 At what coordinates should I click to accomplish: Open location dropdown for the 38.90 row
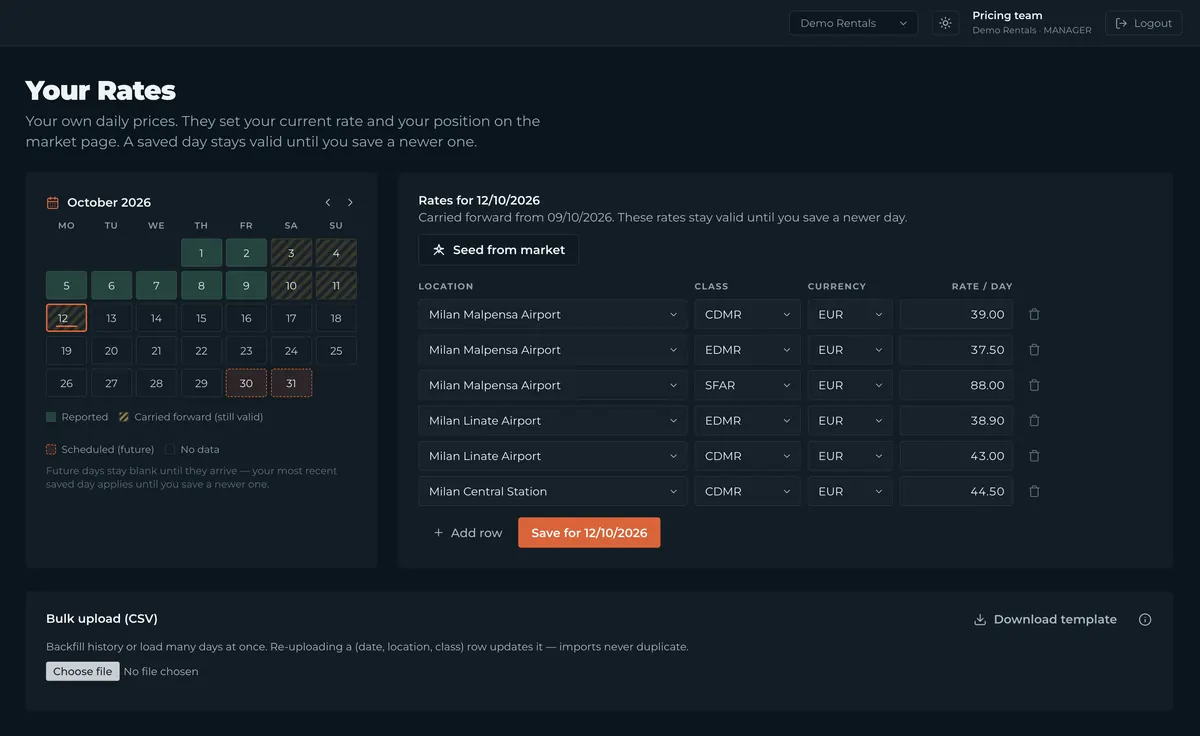click(553, 421)
